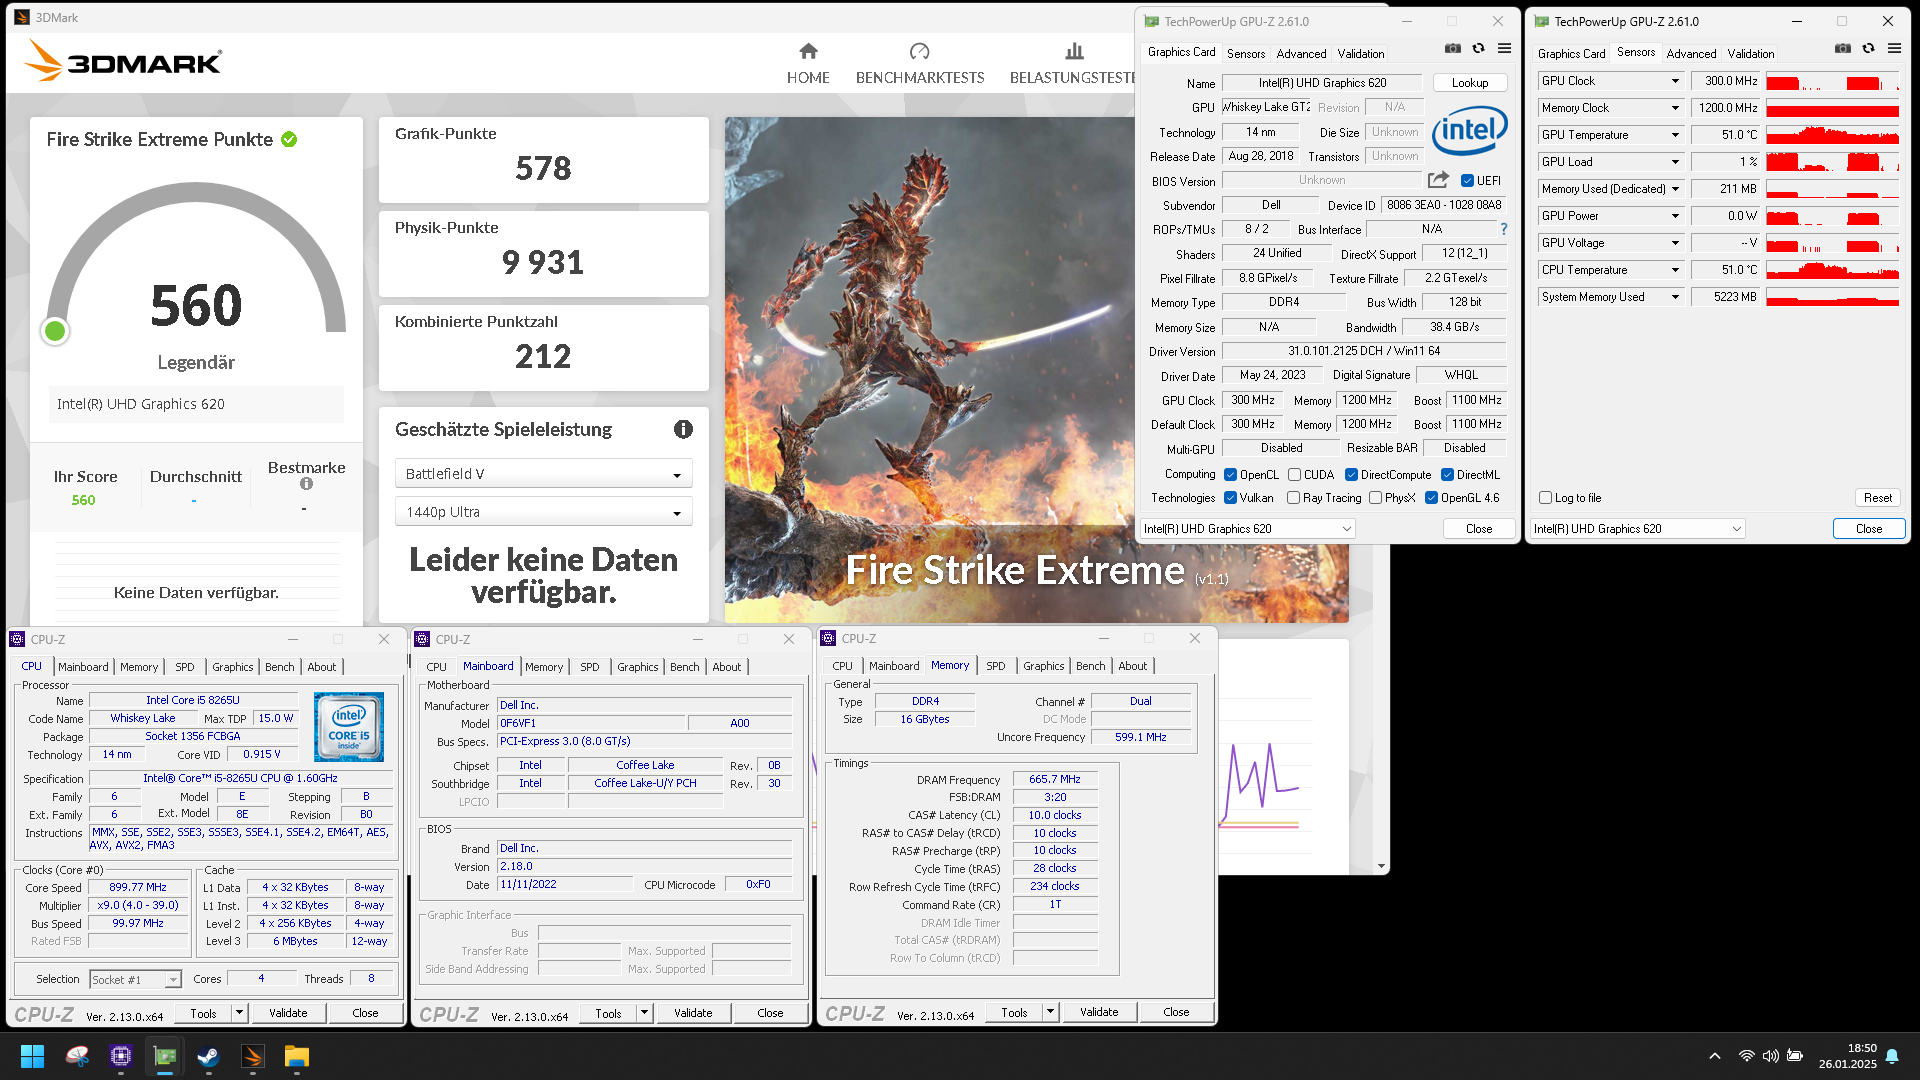Open the notifications bell in the tray

click(1892, 1056)
